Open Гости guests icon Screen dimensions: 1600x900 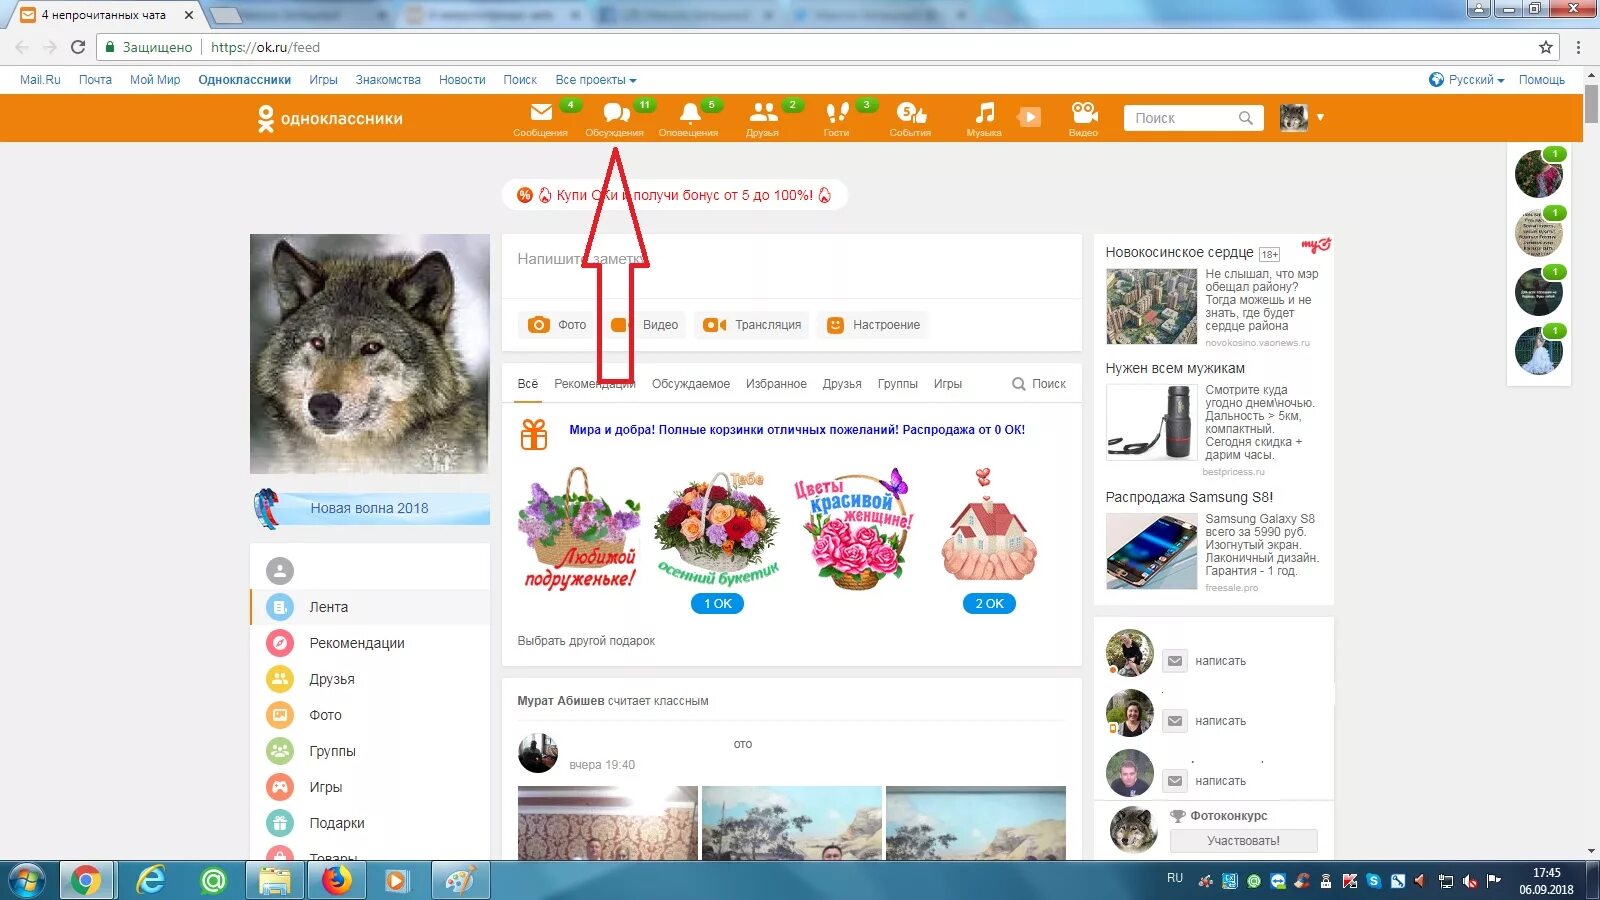click(x=837, y=118)
